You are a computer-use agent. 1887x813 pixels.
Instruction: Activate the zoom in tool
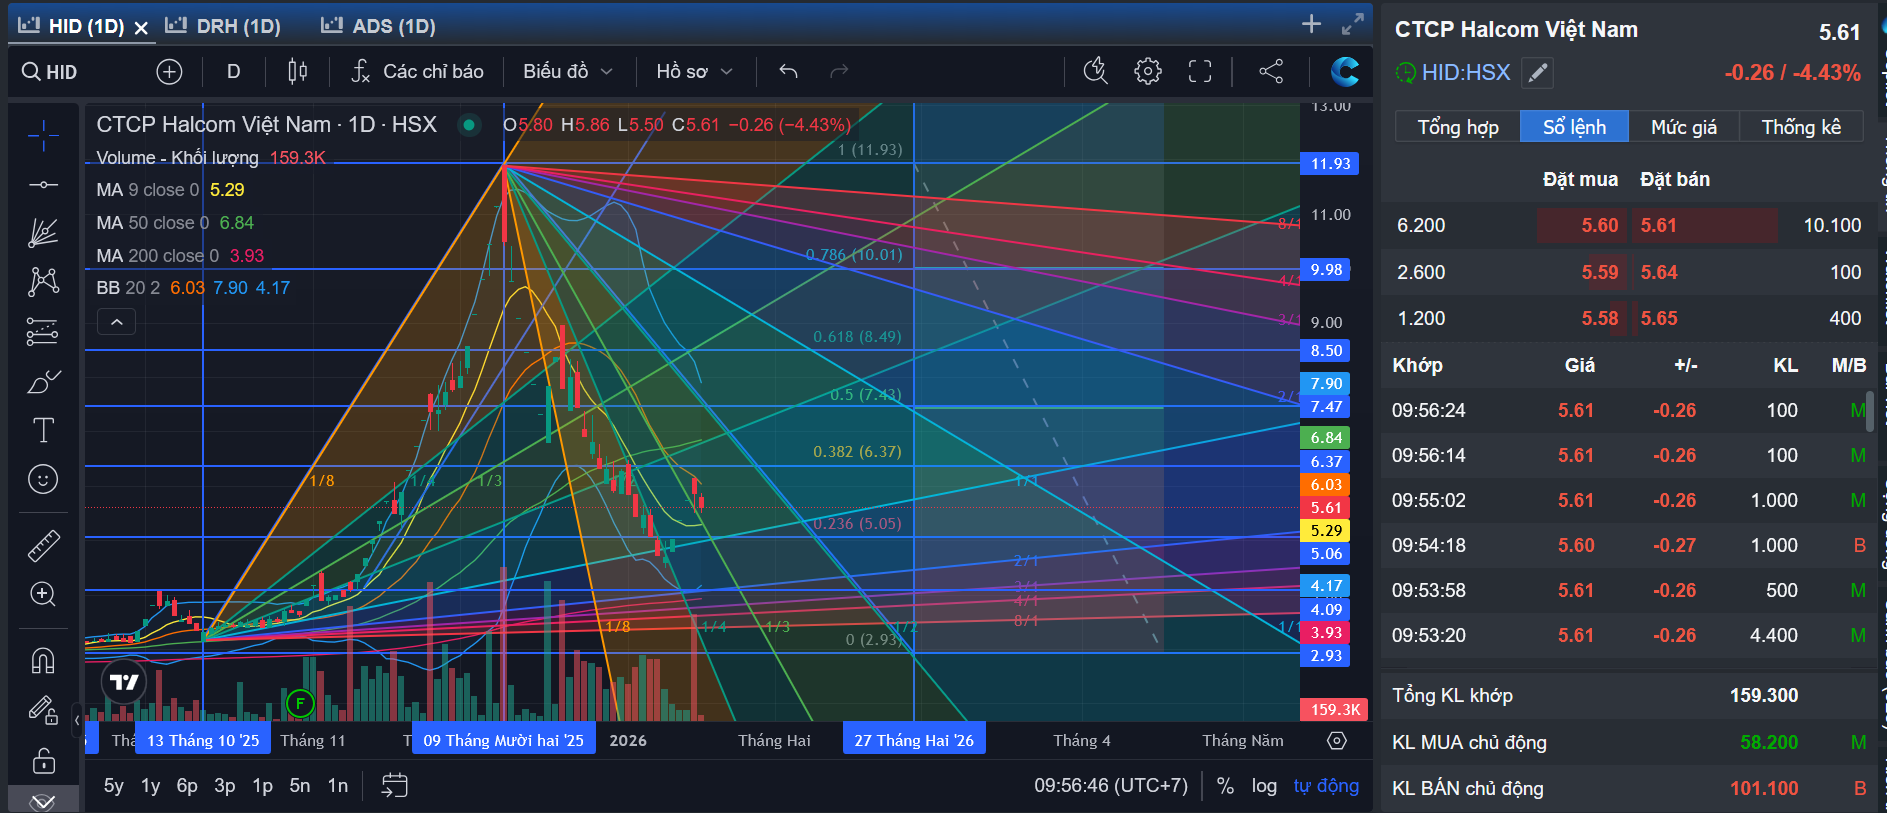(x=43, y=594)
